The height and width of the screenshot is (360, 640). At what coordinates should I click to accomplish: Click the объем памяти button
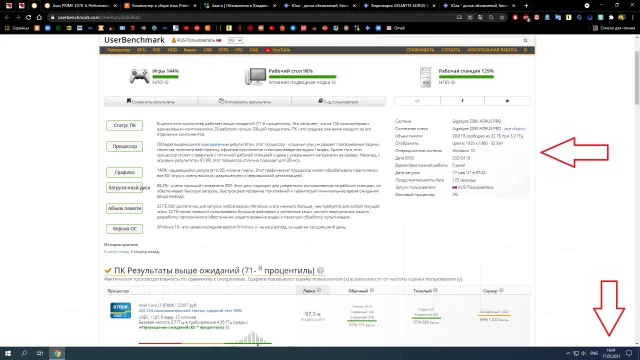click(x=124, y=208)
